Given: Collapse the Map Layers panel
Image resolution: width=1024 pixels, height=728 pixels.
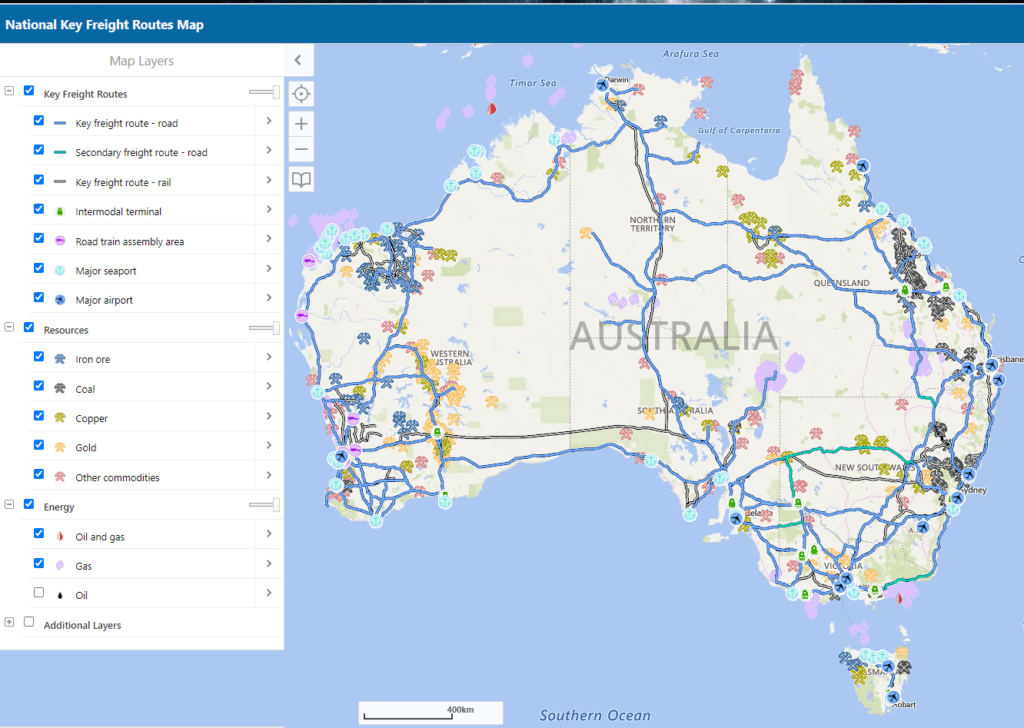Looking at the screenshot, I should tap(297, 59).
